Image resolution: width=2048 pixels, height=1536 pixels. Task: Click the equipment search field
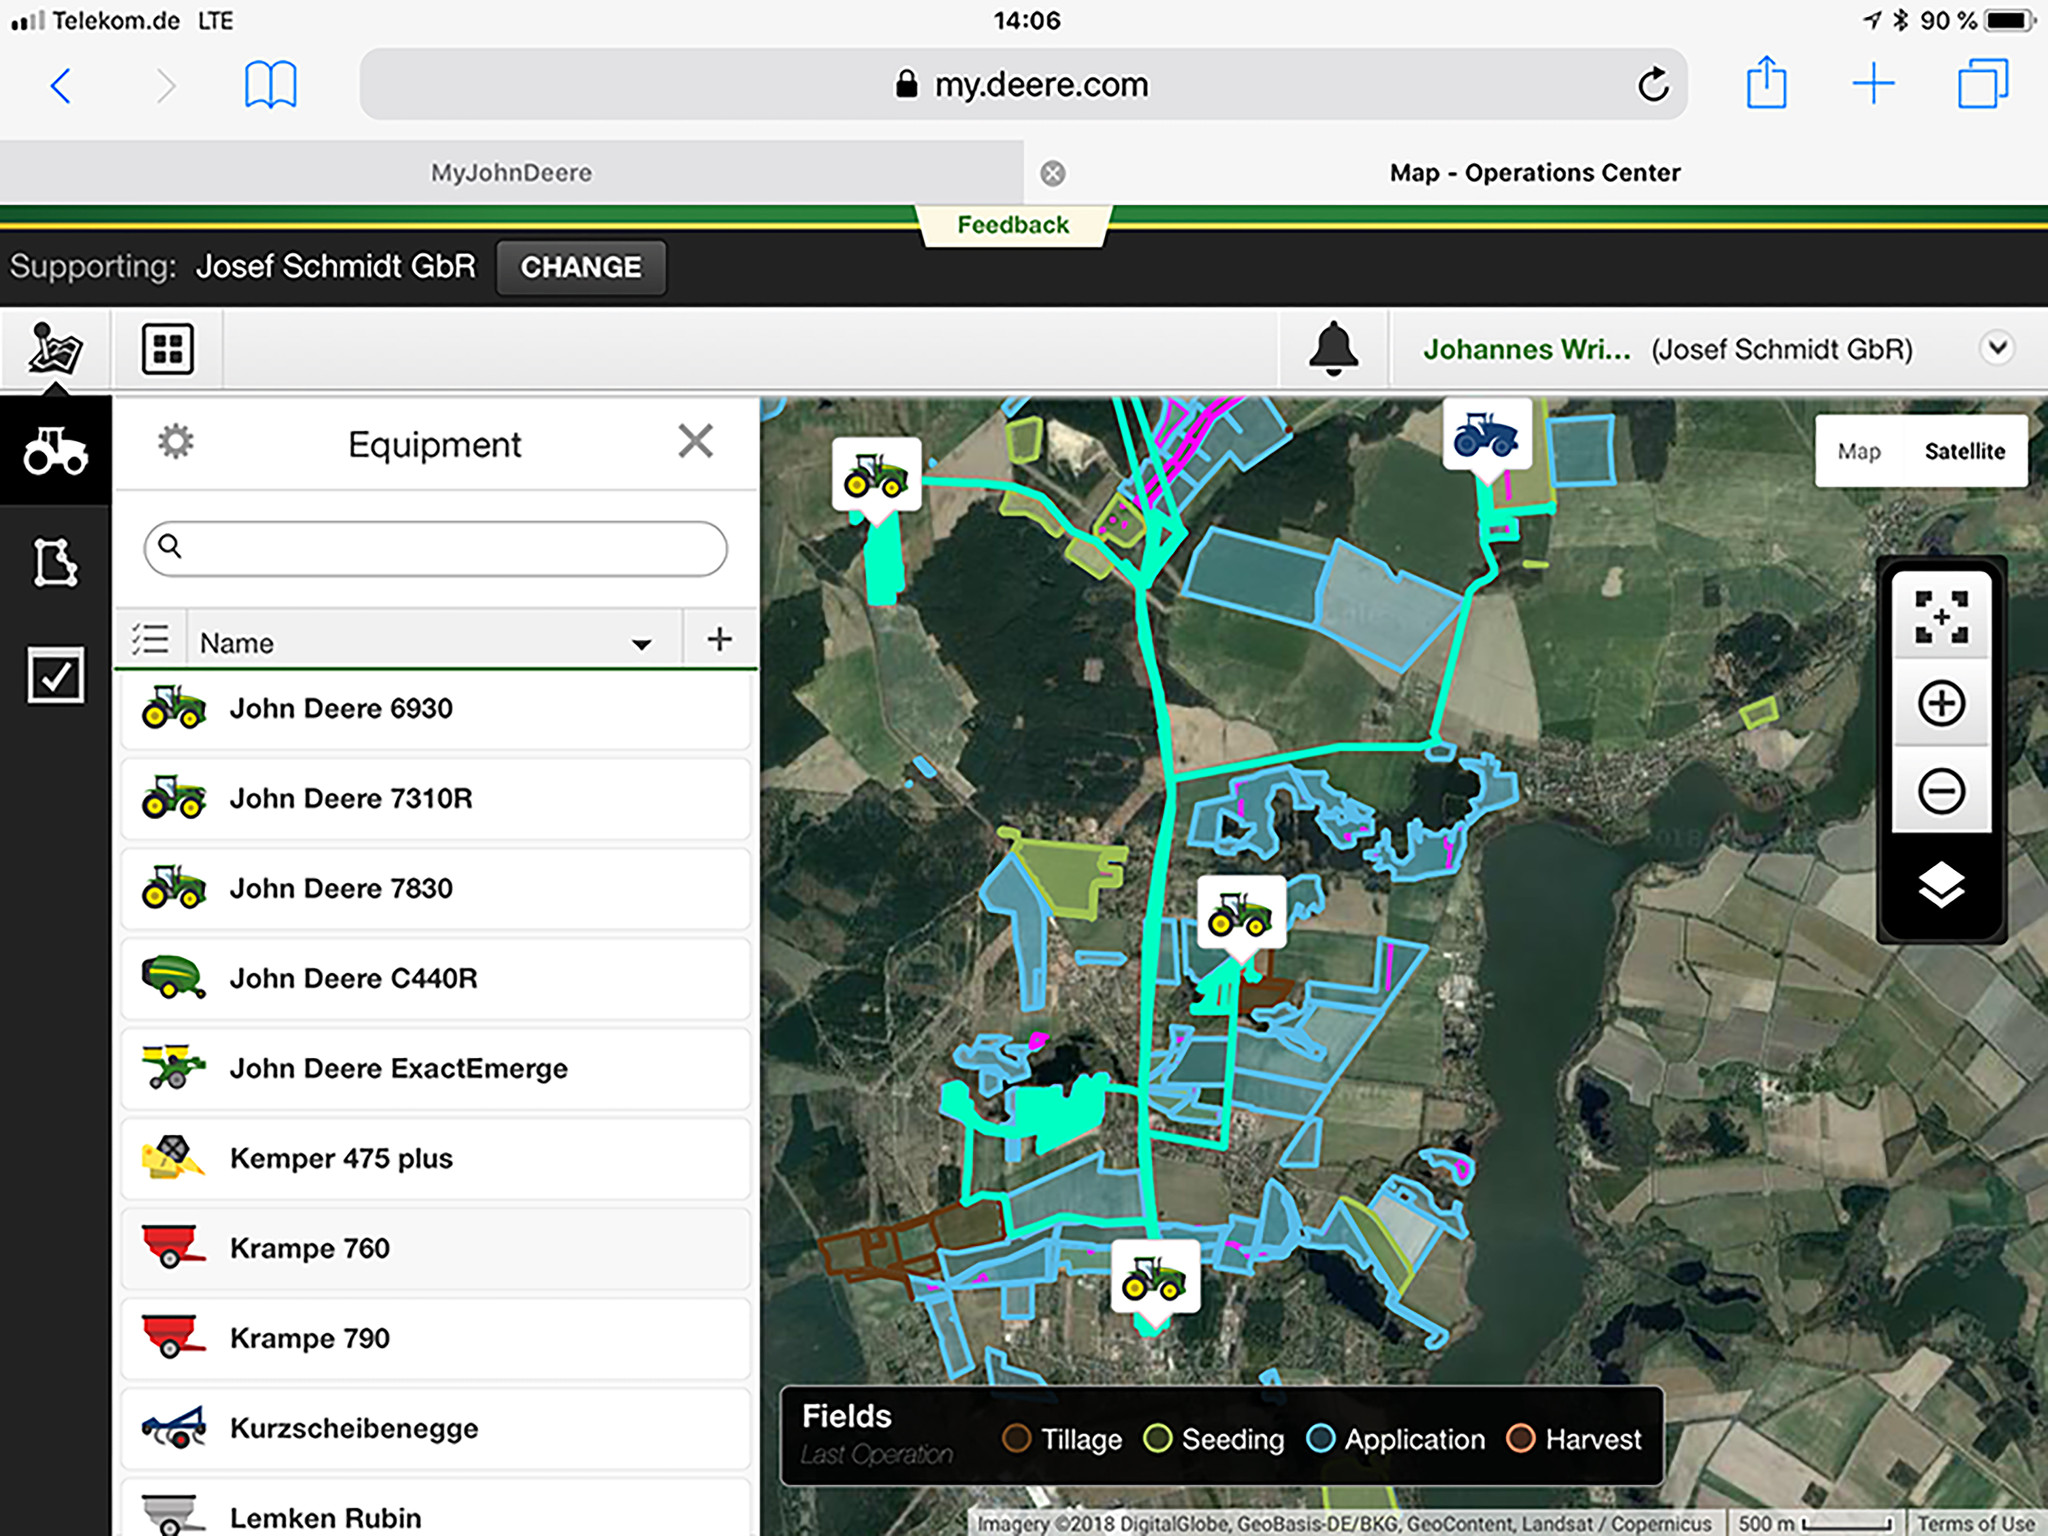click(x=435, y=547)
